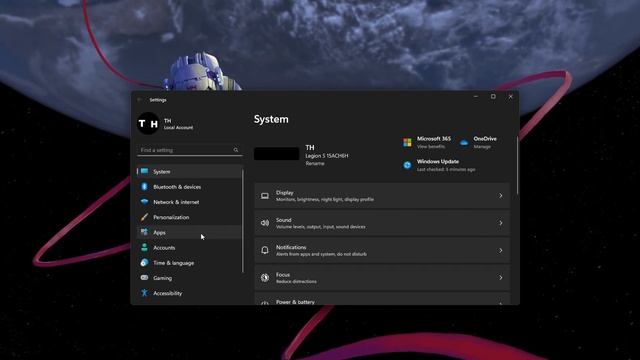Open the Apps settings page
This screenshot has height=360, width=640.
click(x=189, y=232)
